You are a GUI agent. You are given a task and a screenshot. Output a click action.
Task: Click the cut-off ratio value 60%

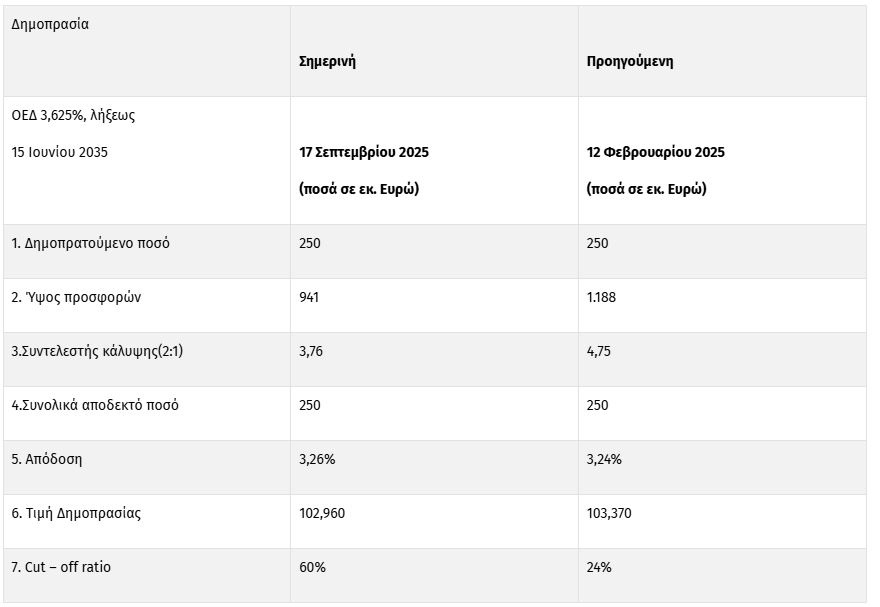point(312,567)
